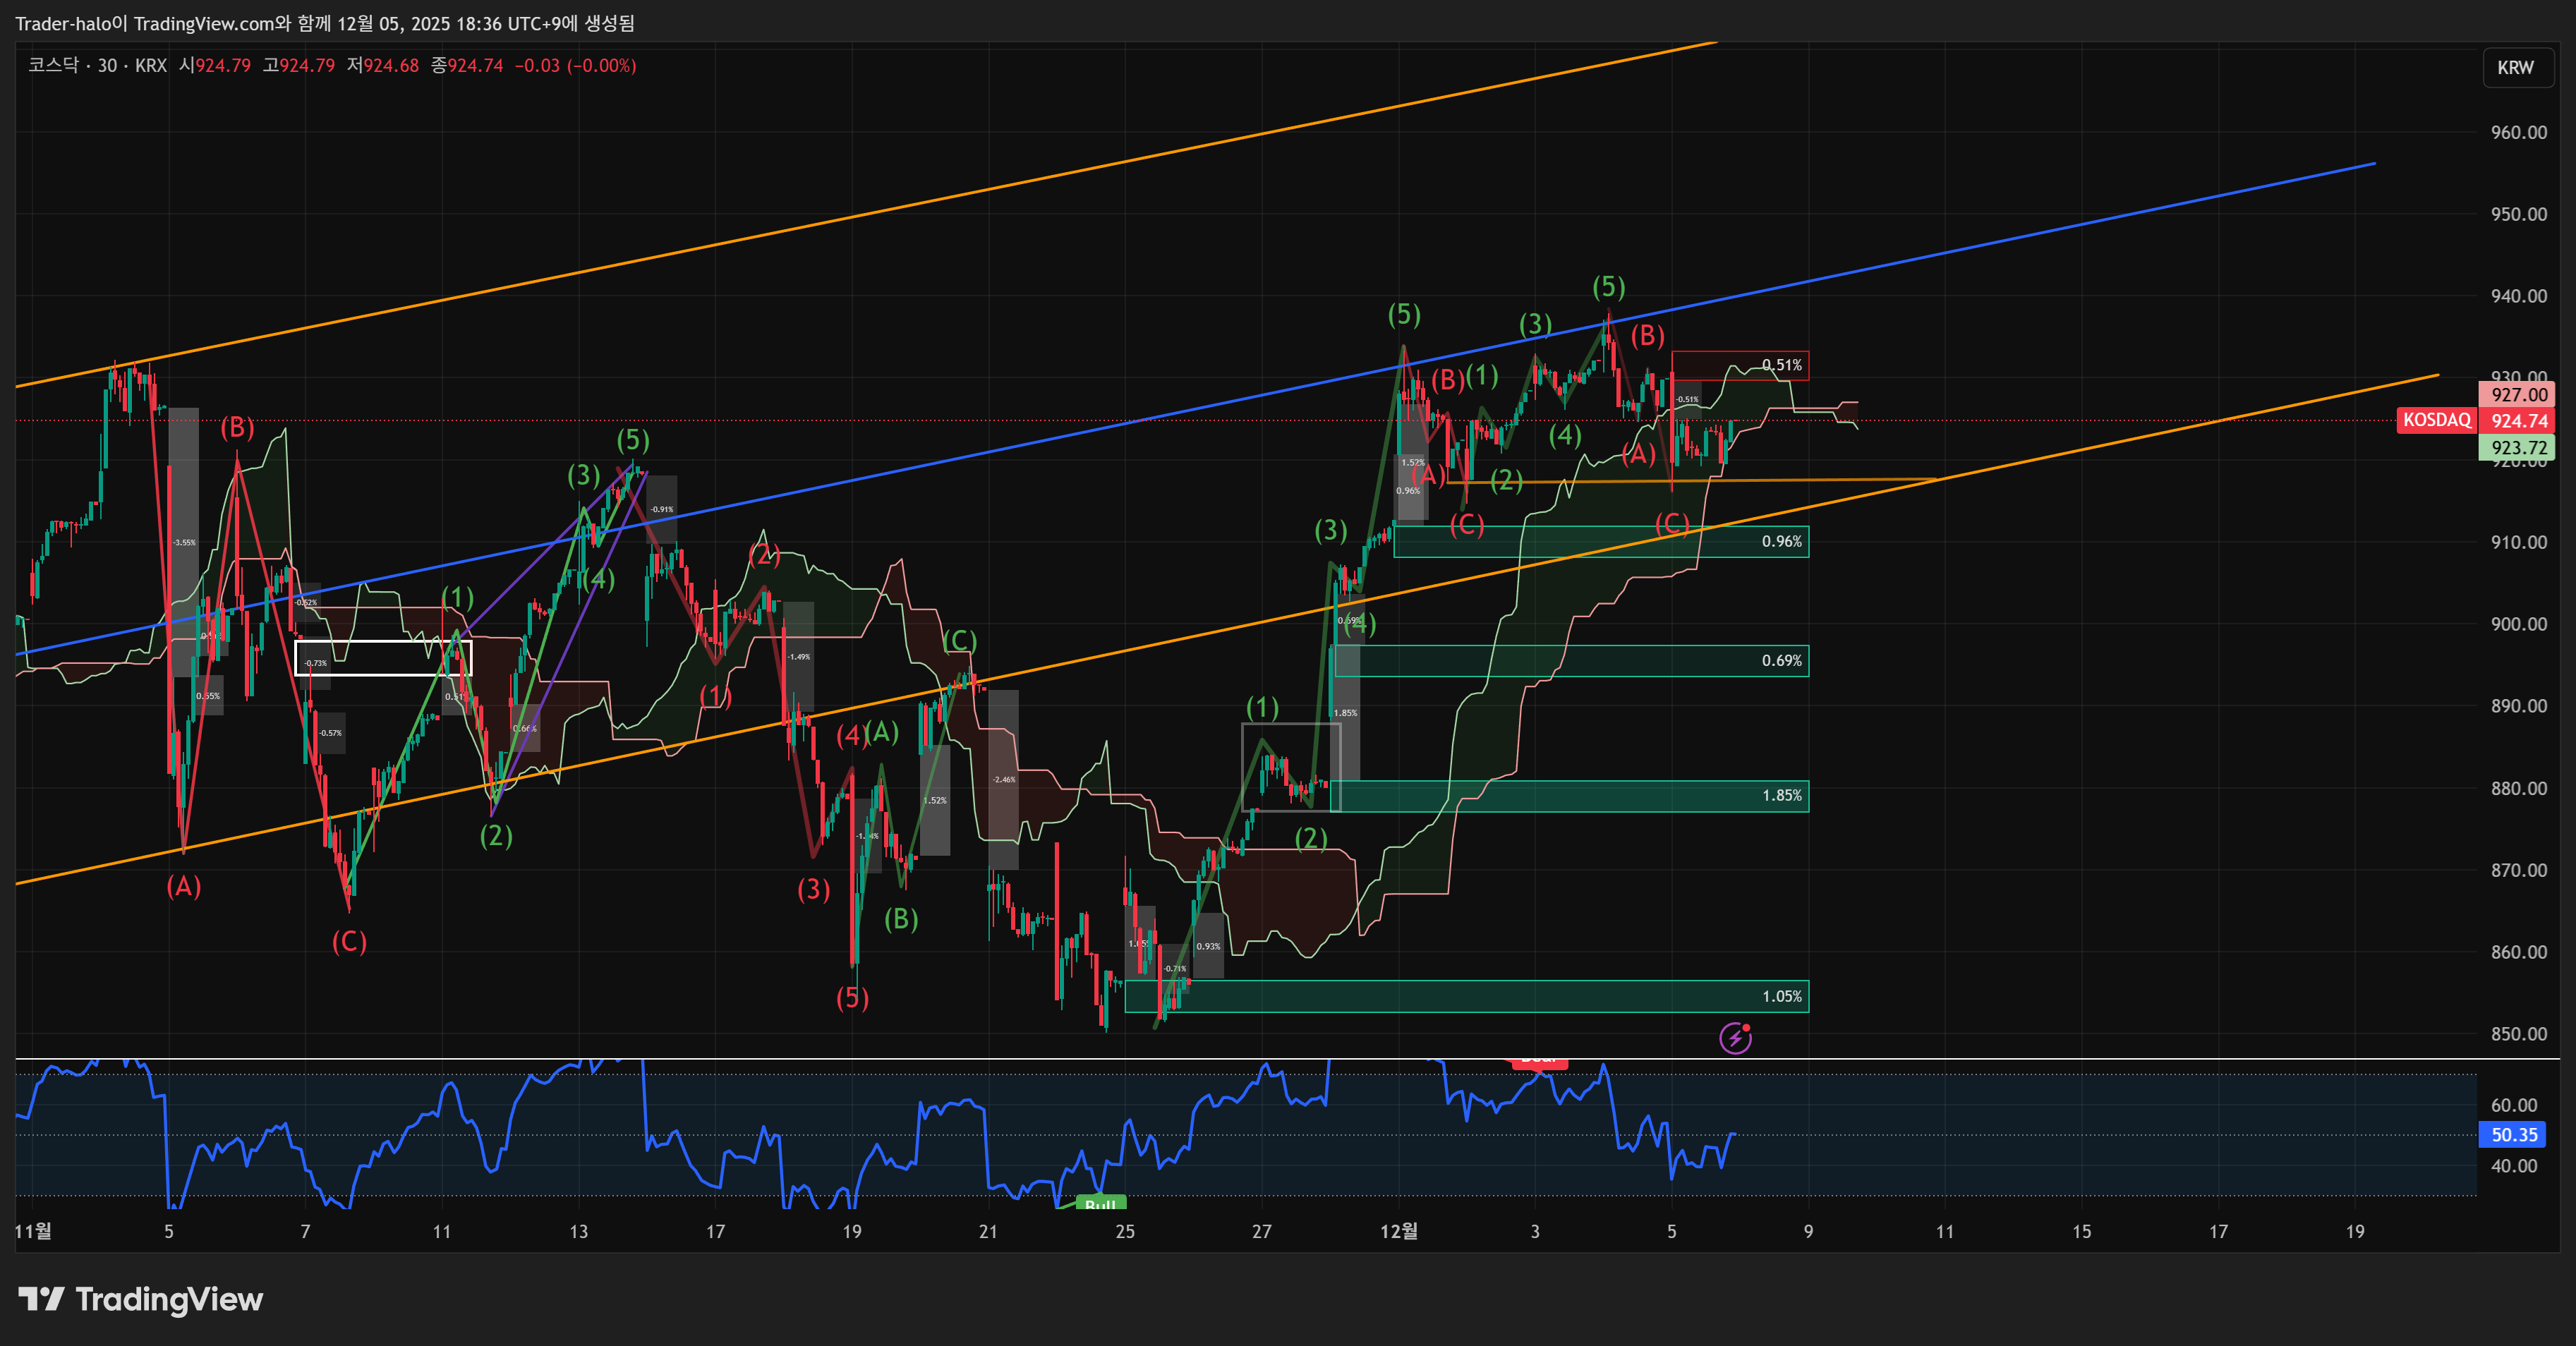Click the change value -0.03 (-0.00%)
2576x1346 pixels.
[x=575, y=66]
